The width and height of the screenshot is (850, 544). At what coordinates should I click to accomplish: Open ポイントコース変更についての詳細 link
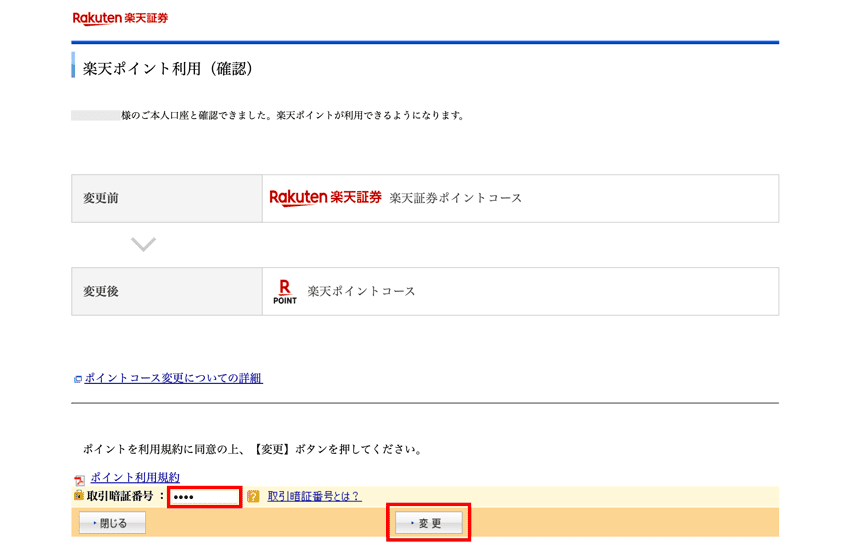pyautogui.click(x=173, y=378)
